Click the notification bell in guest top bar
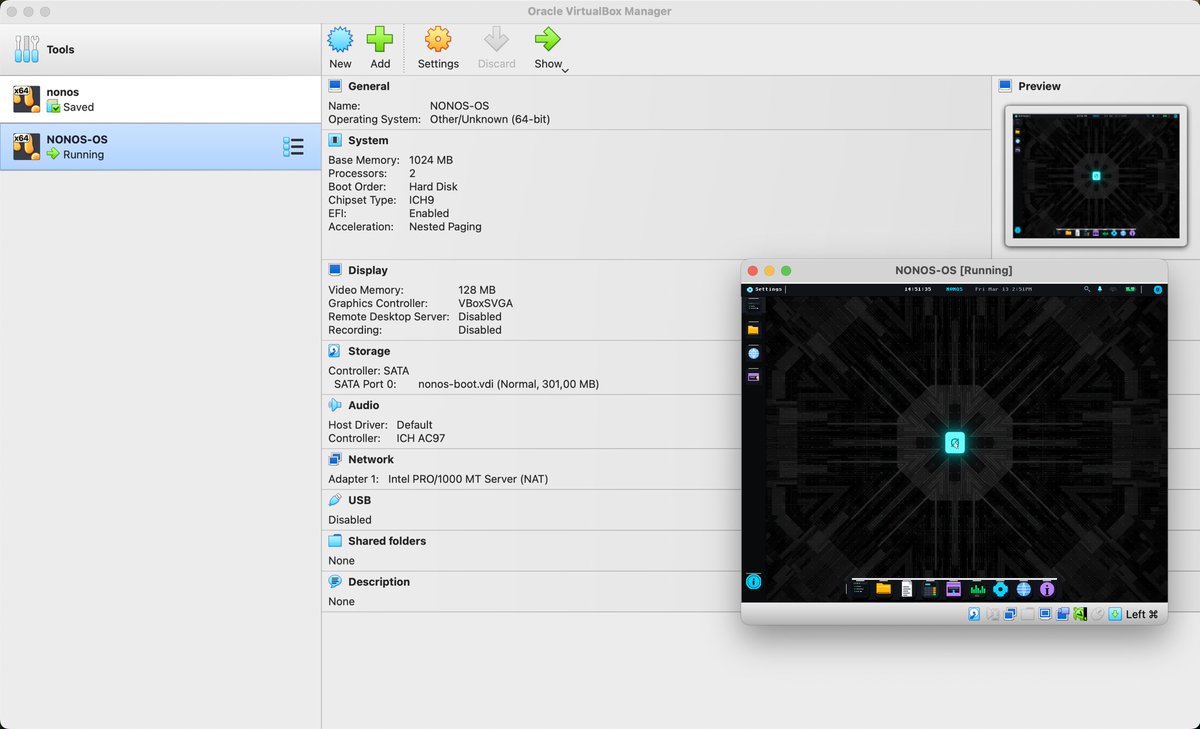Screen dimensions: 1200x729 [x=1099, y=289]
